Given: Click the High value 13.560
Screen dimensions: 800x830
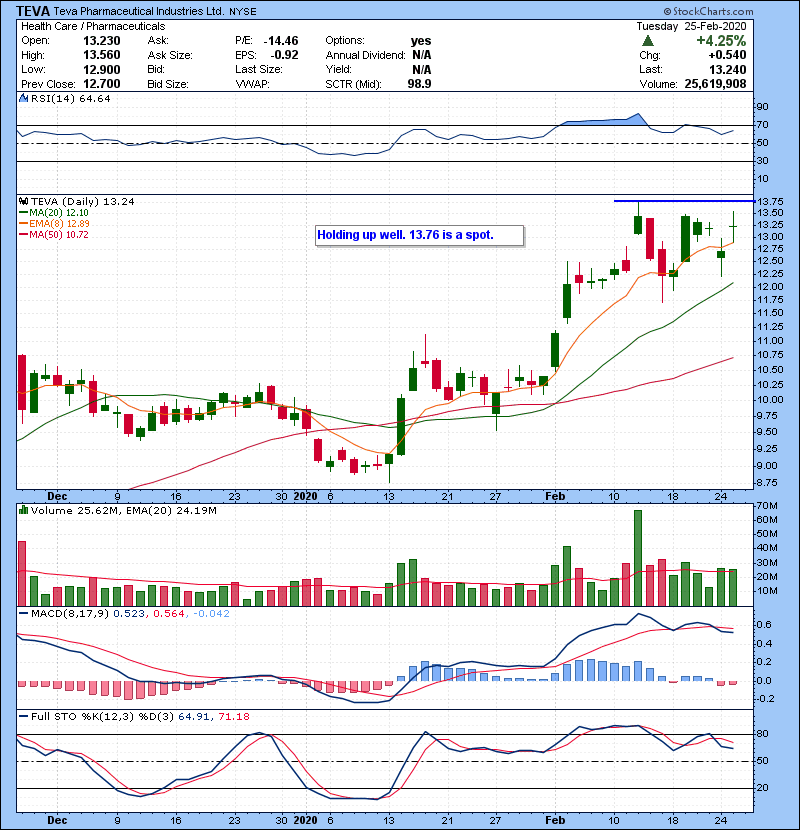Looking at the screenshot, I should pyautogui.click(x=102, y=55).
